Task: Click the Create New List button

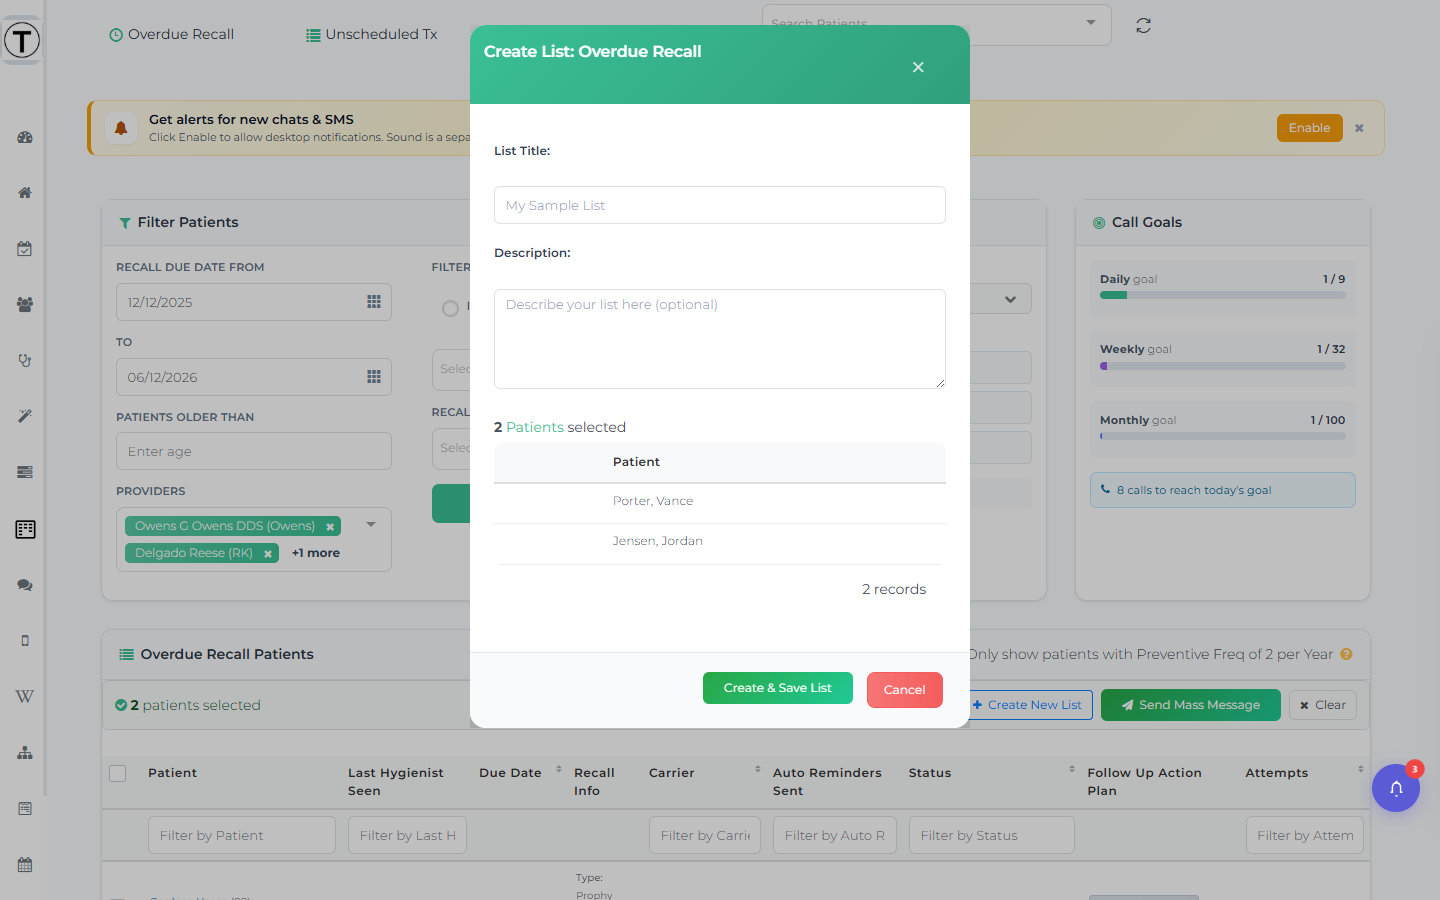Action: [x=1027, y=705]
